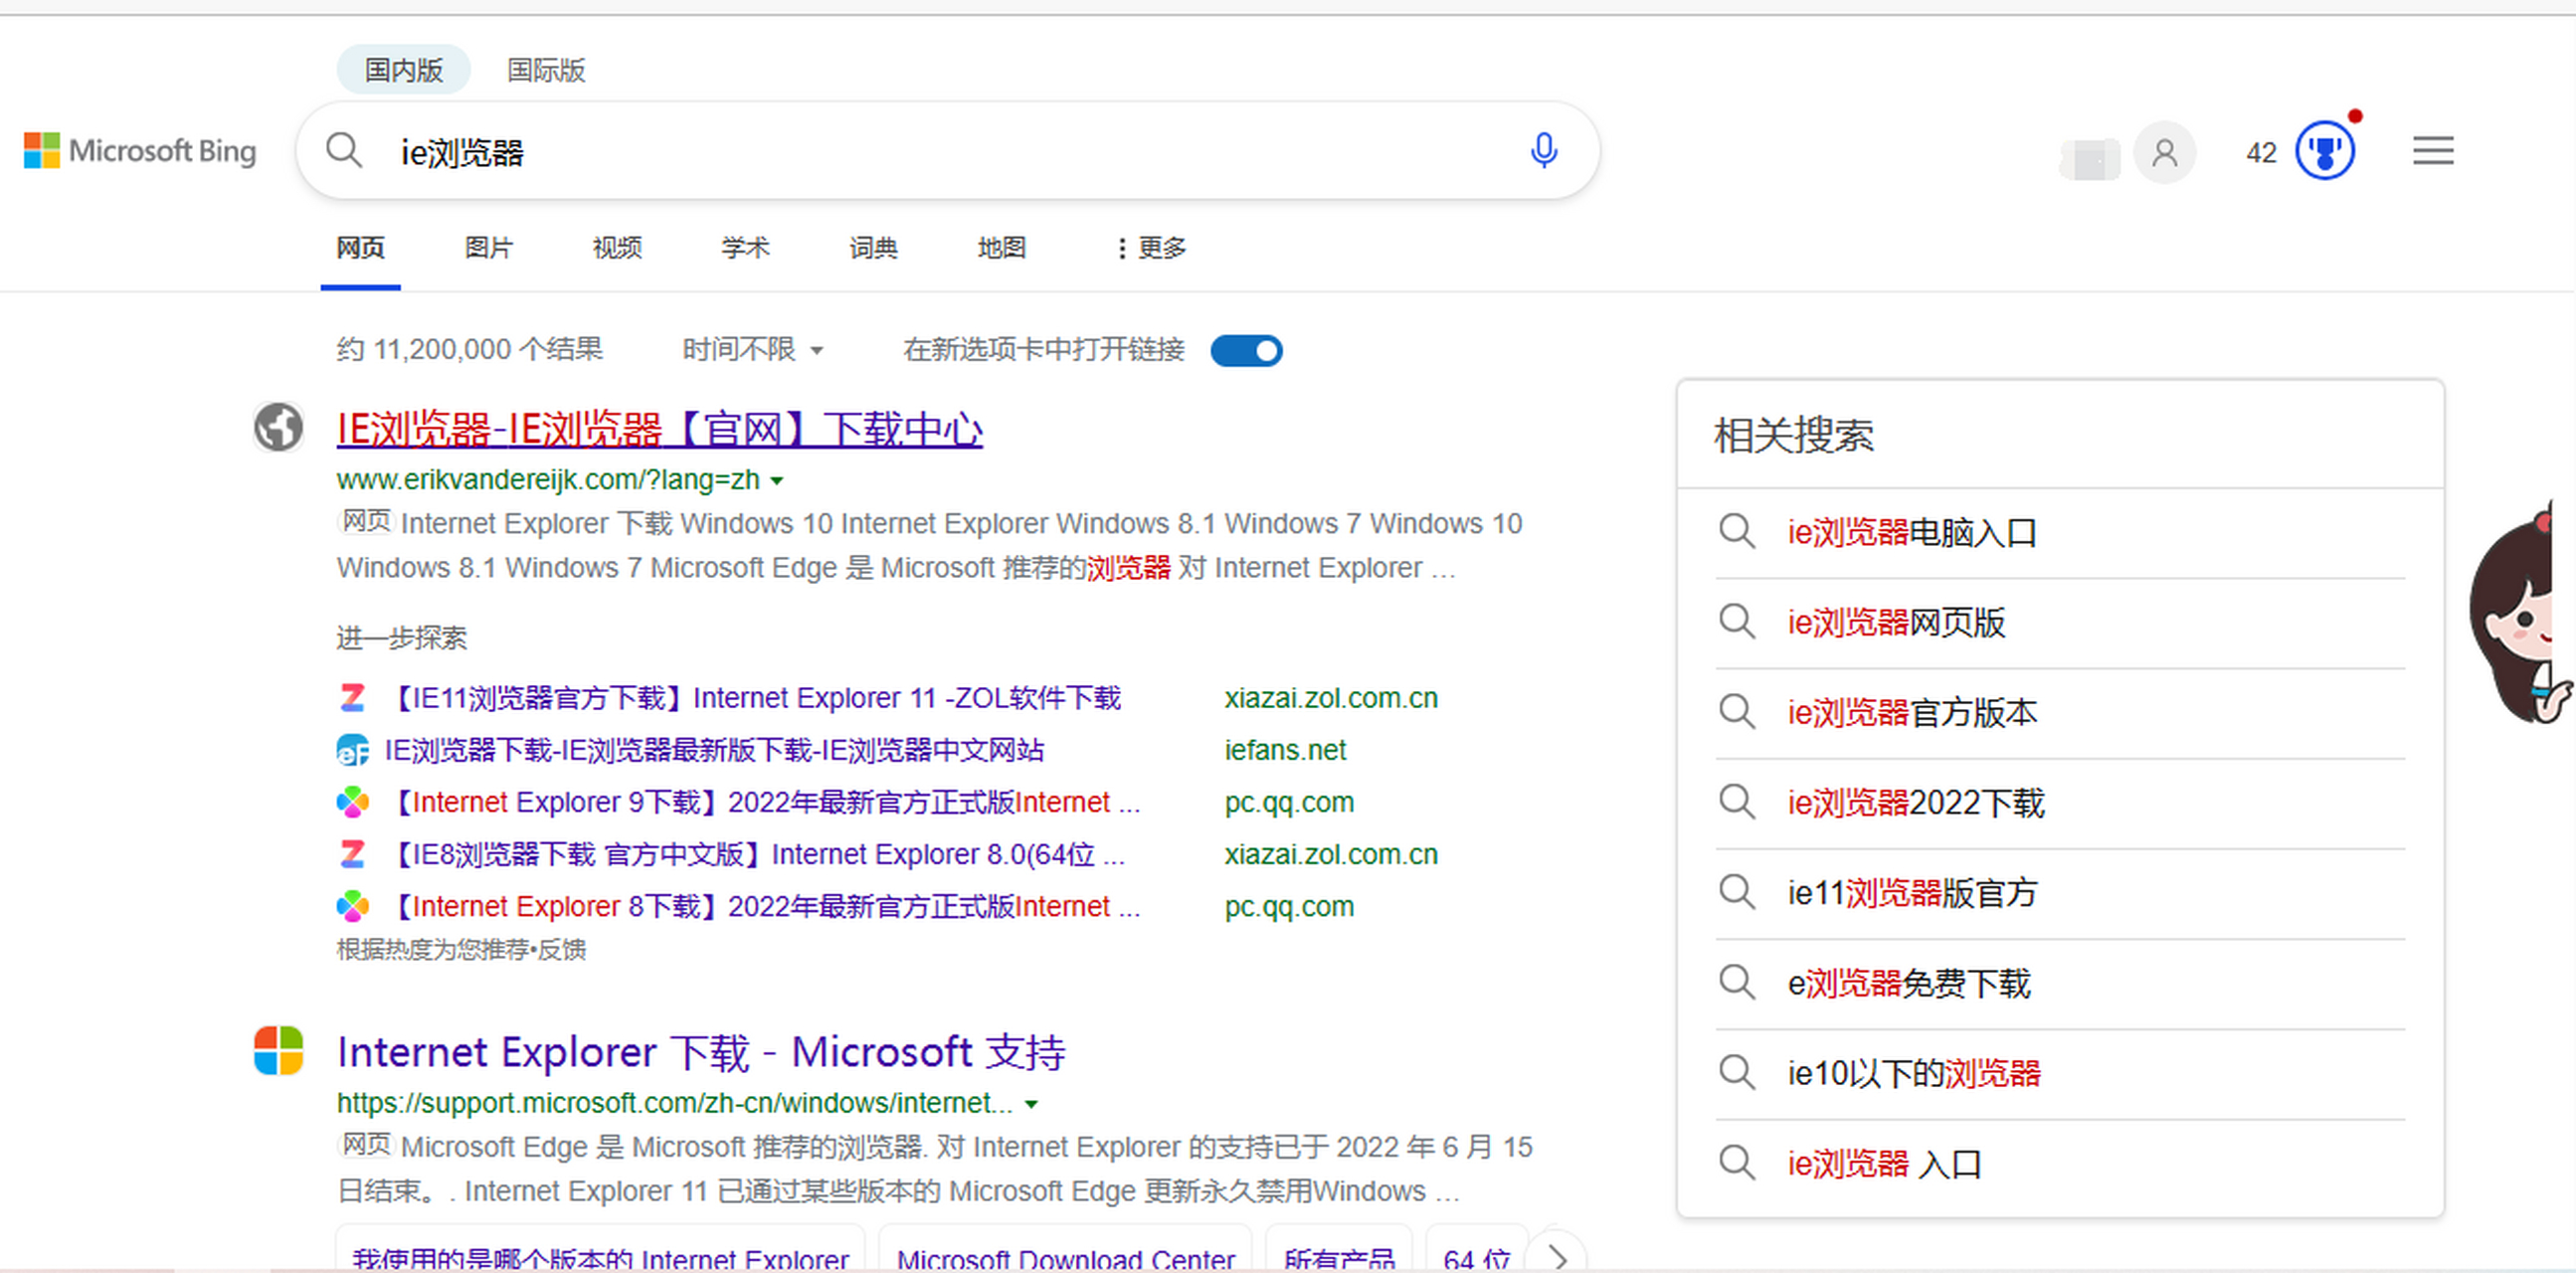Click www.erikvandereijk.com/?lang=zh URL text
The height and width of the screenshot is (1273, 2576).
(548, 480)
